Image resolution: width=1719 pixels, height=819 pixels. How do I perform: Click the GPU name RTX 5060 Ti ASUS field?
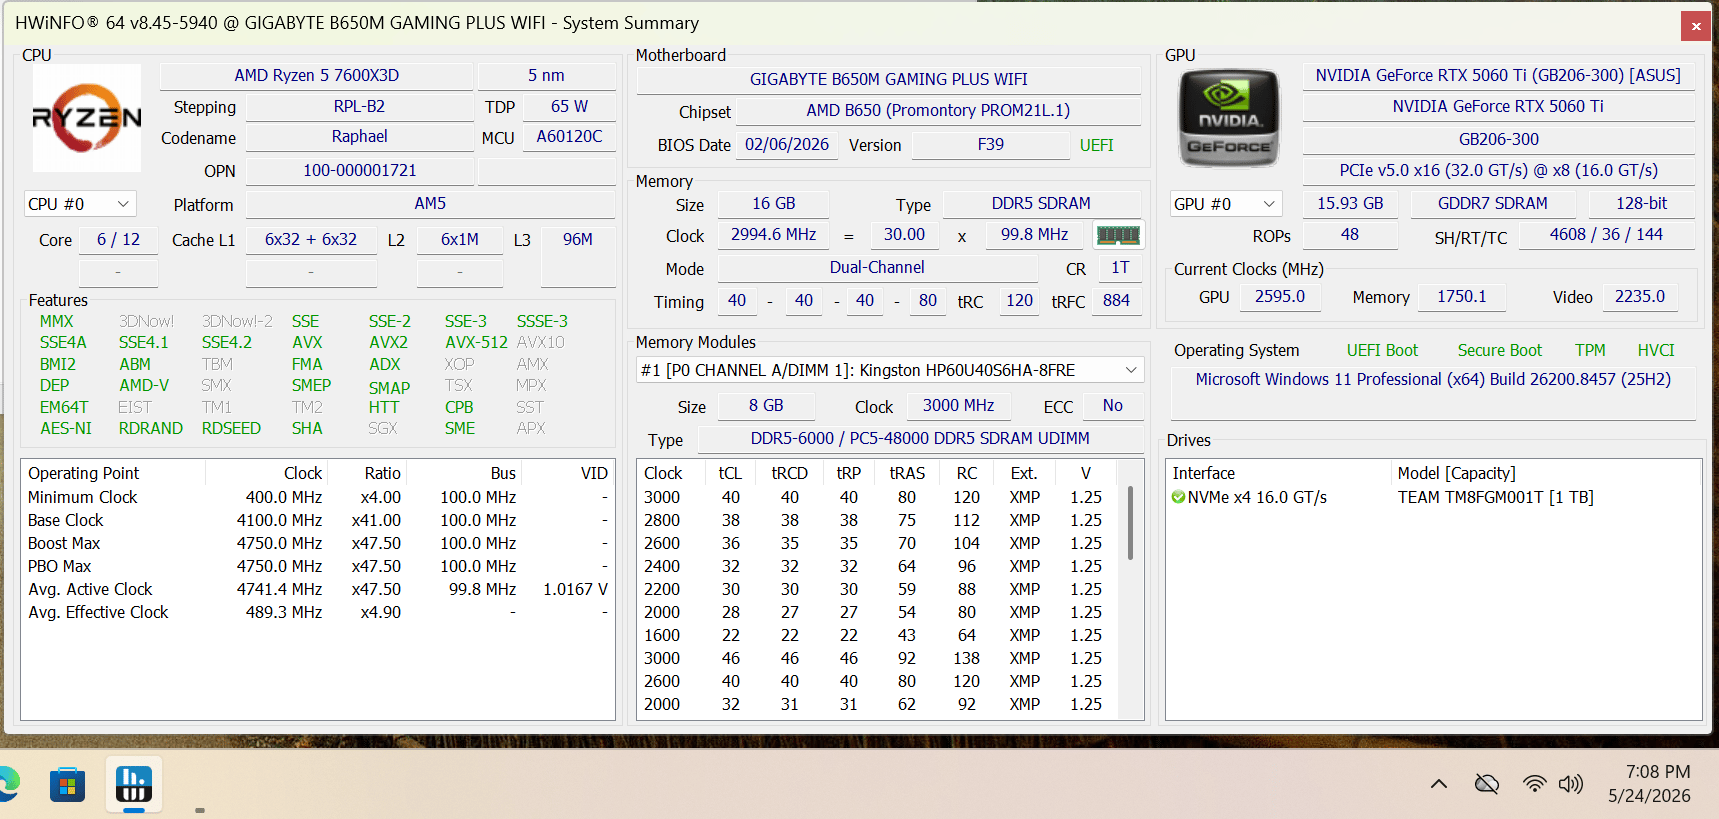[x=1498, y=76]
